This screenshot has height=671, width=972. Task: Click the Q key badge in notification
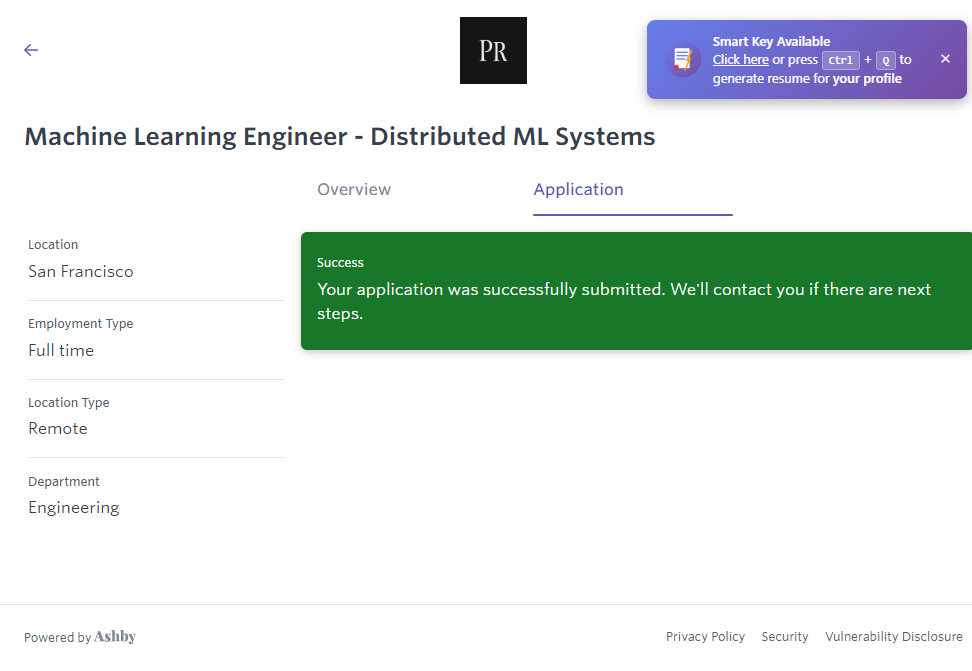tap(885, 60)
